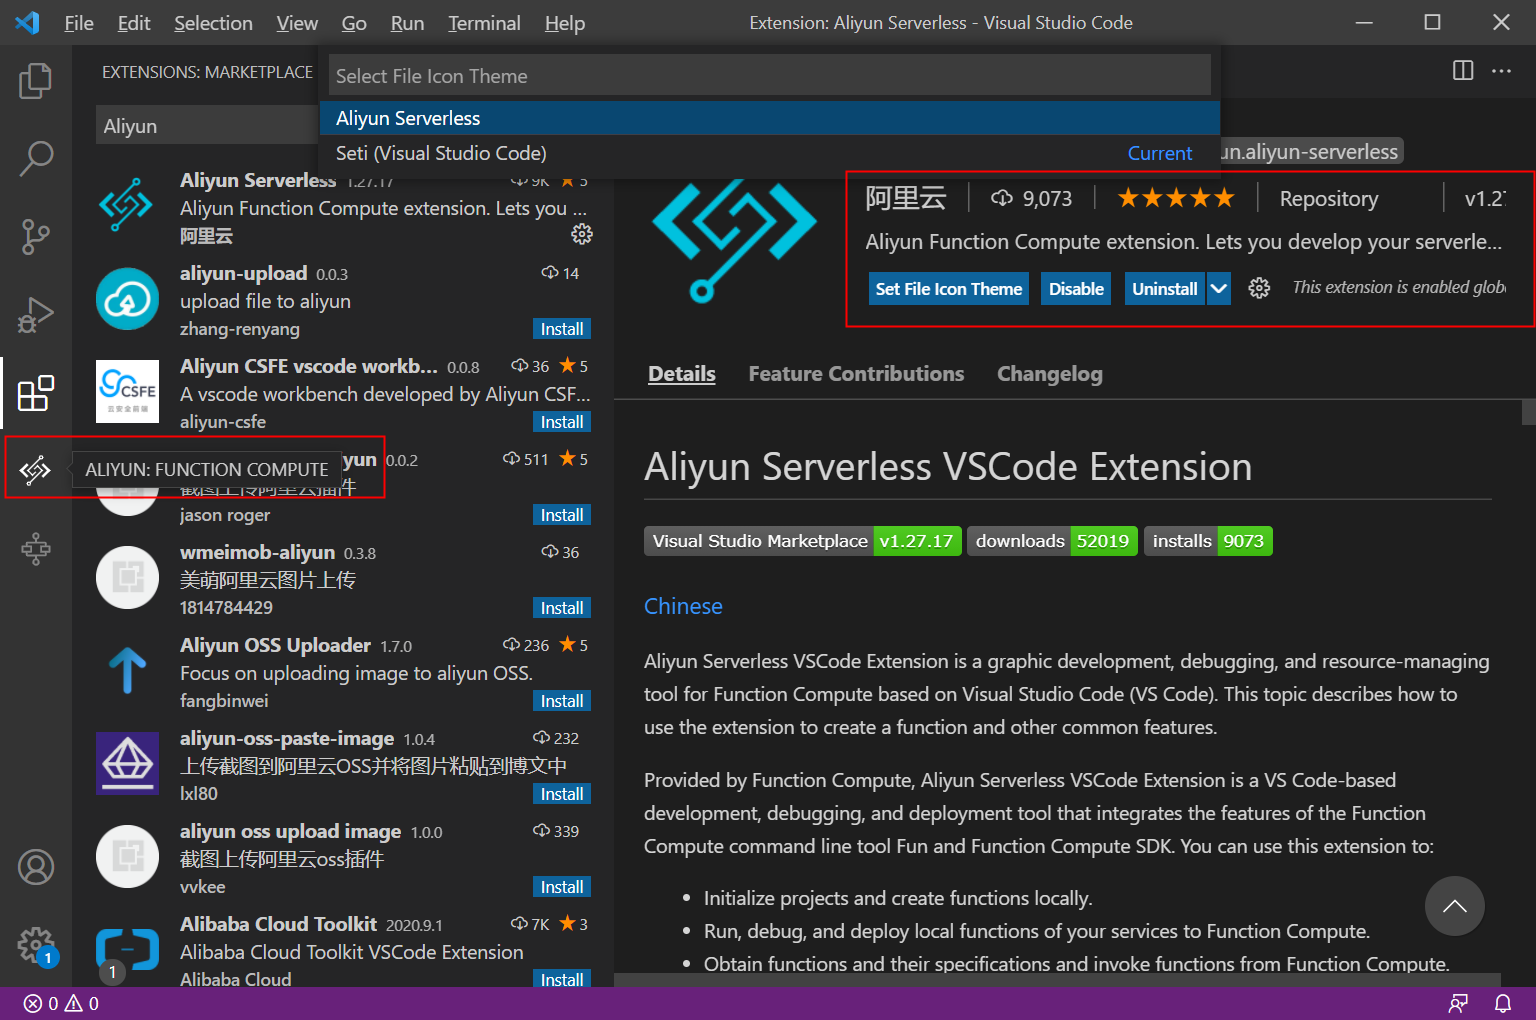Open the Repository link

(x=1328, y=199)
